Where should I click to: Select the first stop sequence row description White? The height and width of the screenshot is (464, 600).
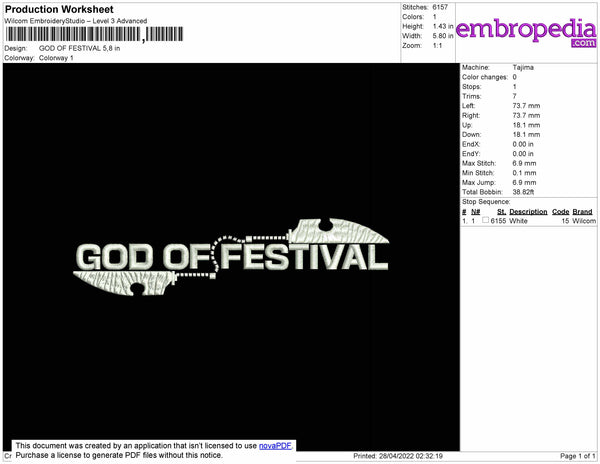519,221
